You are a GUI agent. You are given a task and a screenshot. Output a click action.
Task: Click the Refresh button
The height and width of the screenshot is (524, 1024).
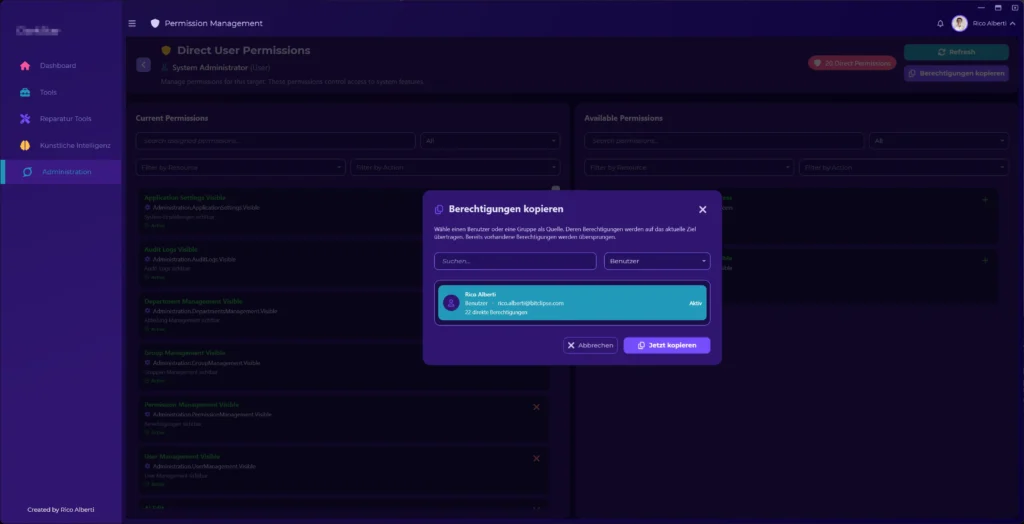click(956, 52)
